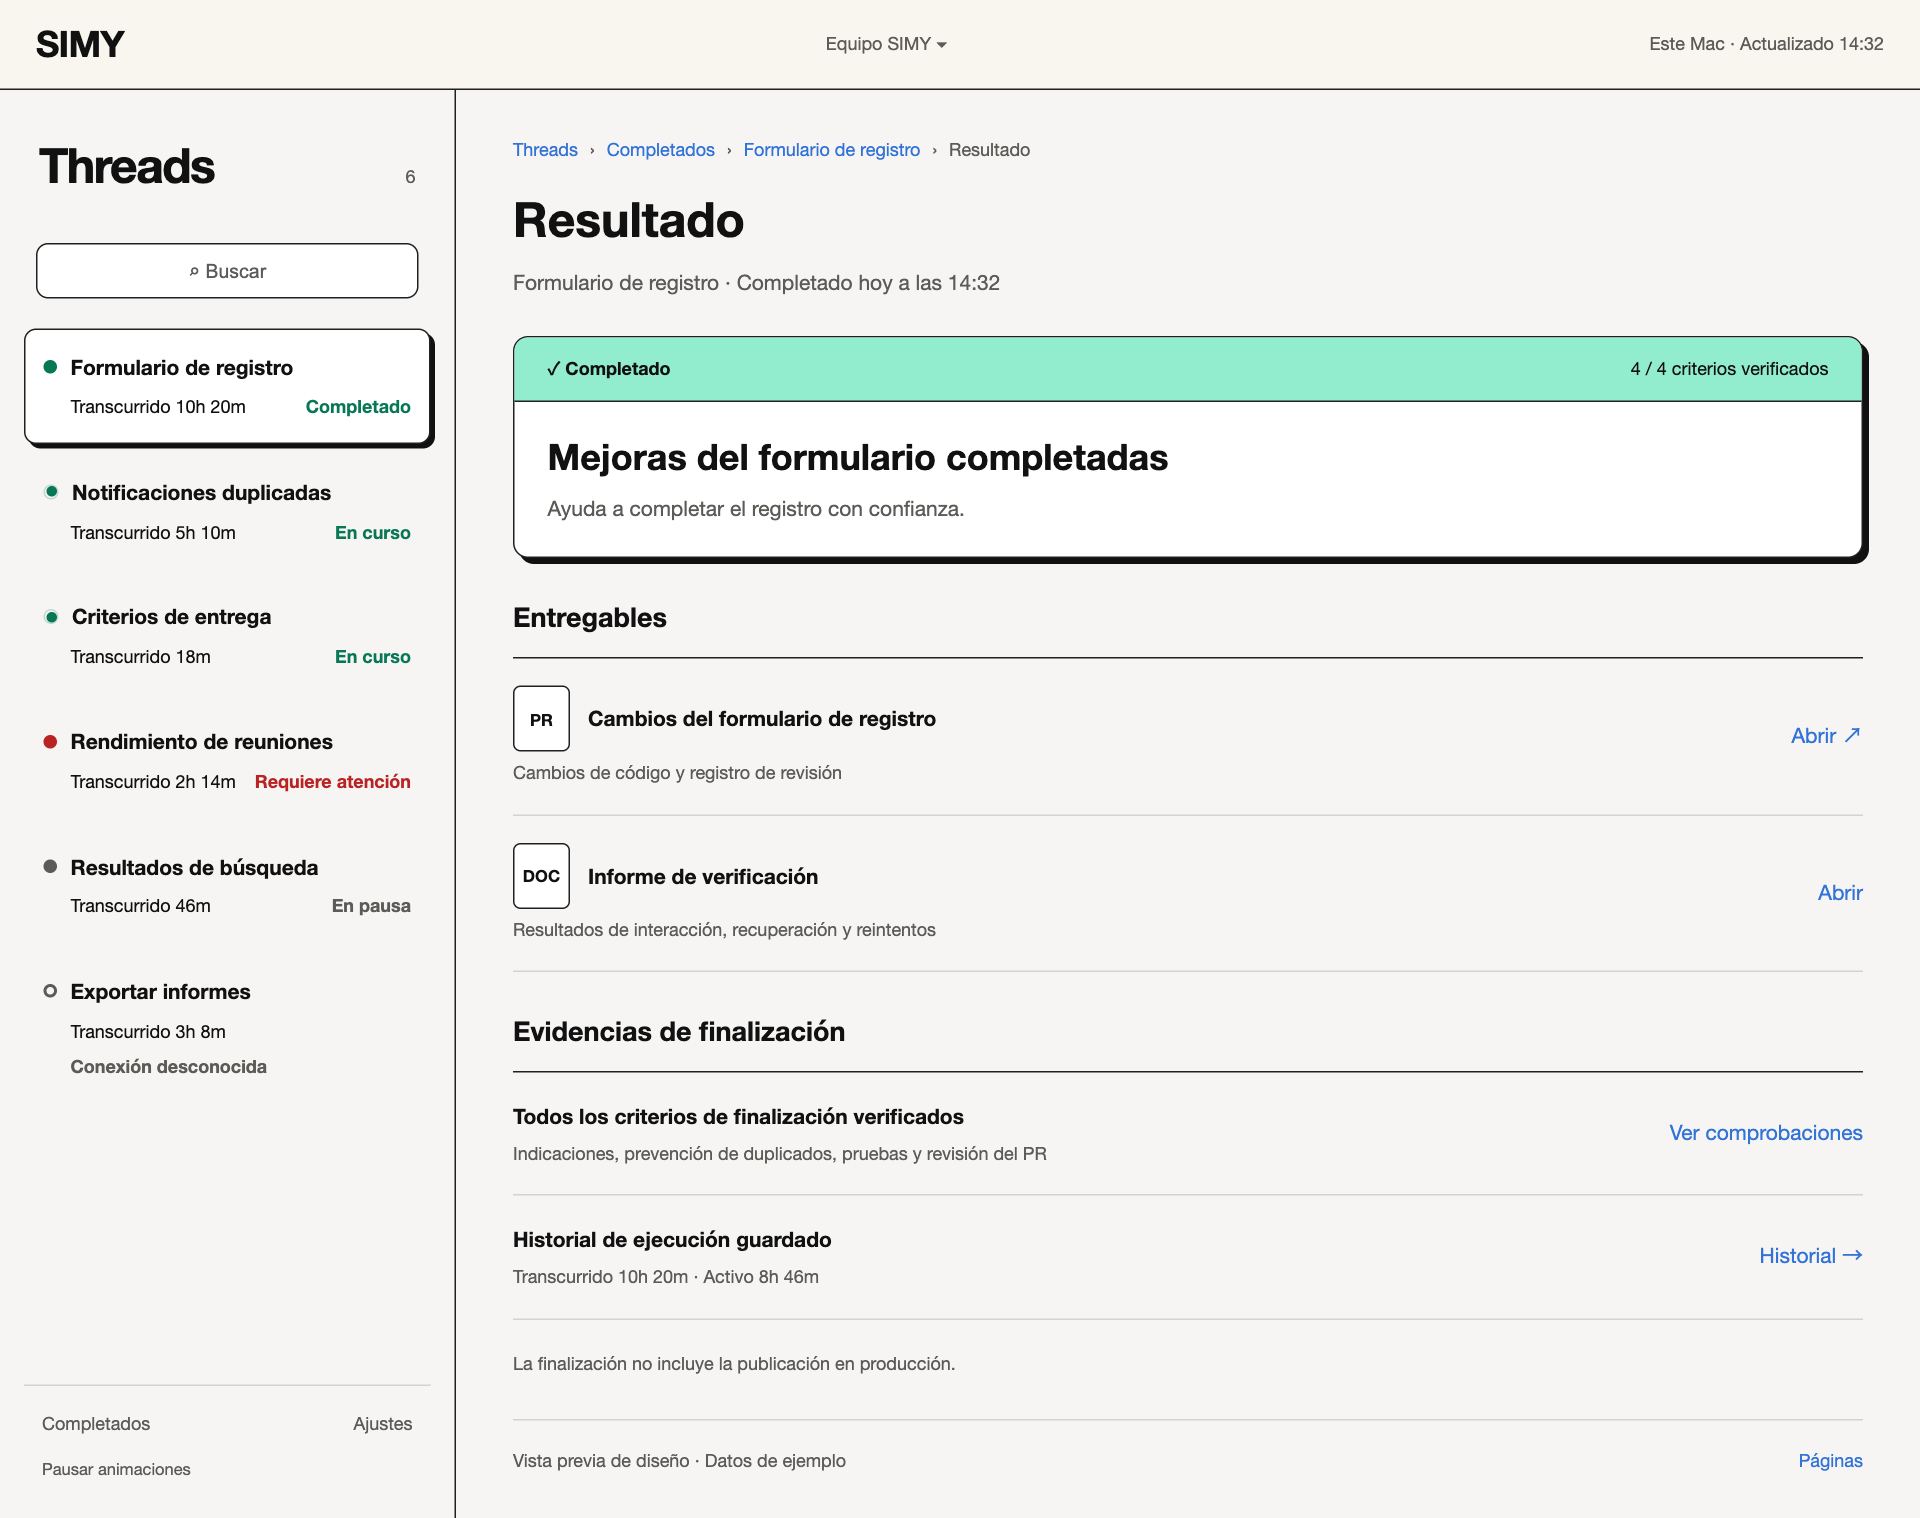This screenshot has height=1518, width=1920.
Task: Open the Rendimiento de reuniones thread
Action: click(x=227, y=761)
